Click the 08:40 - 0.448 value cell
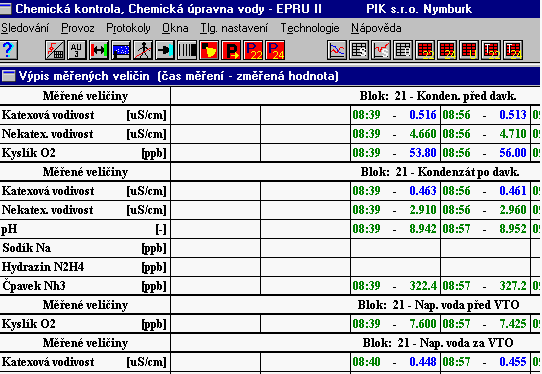Screen dimensions: 542x374 pos(395,362)
